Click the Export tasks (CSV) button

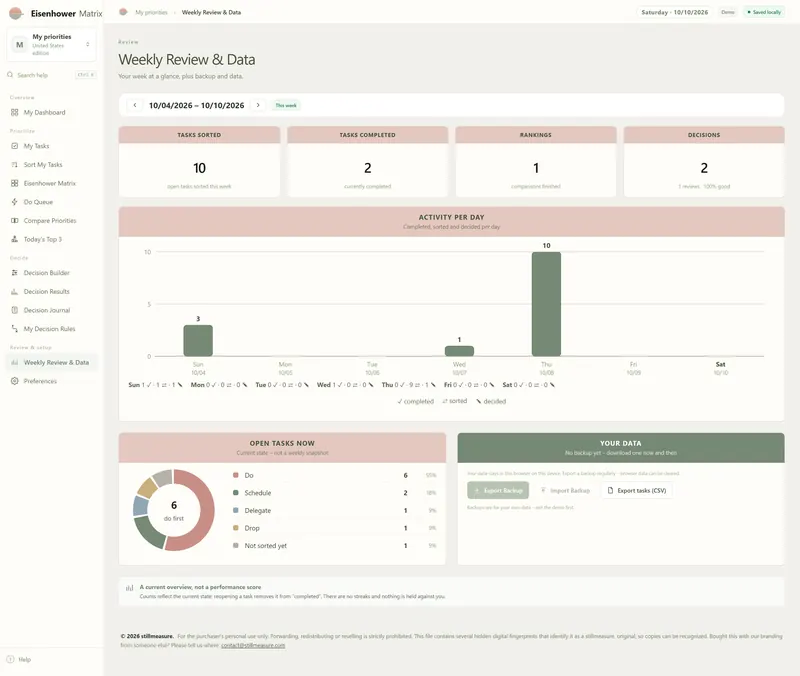point(637,490)
